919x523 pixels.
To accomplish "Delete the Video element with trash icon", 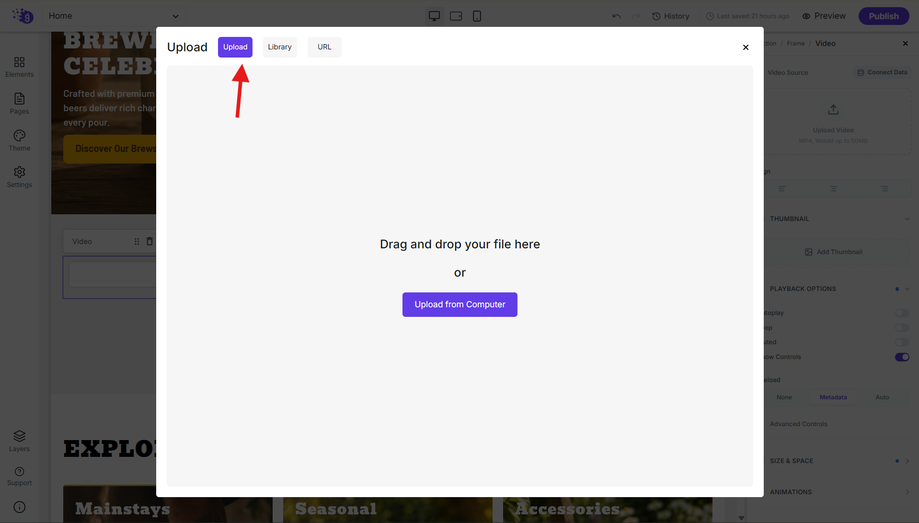I will (x=149, y=242).
